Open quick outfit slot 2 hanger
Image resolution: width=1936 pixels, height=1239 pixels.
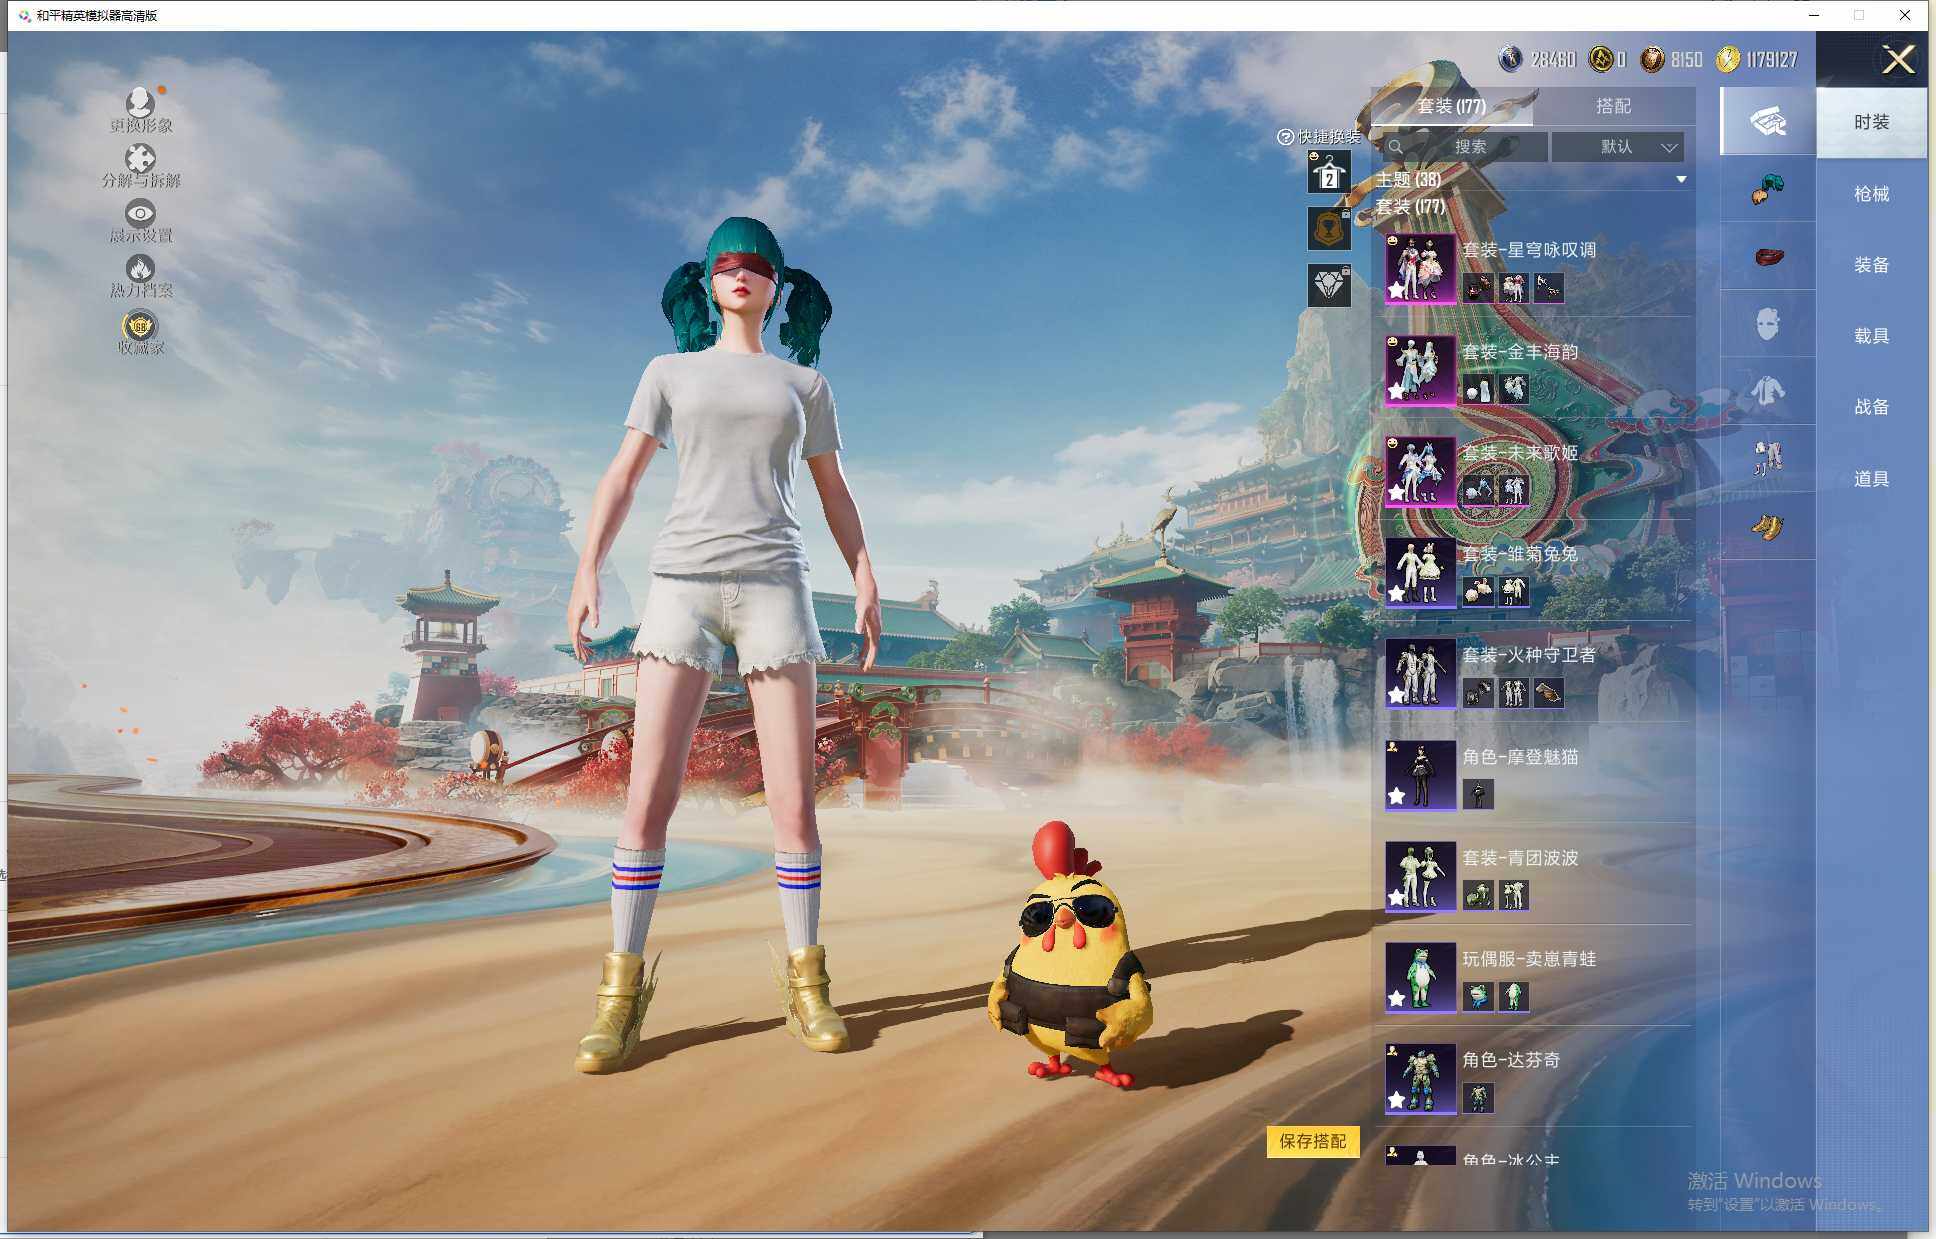1329,173
